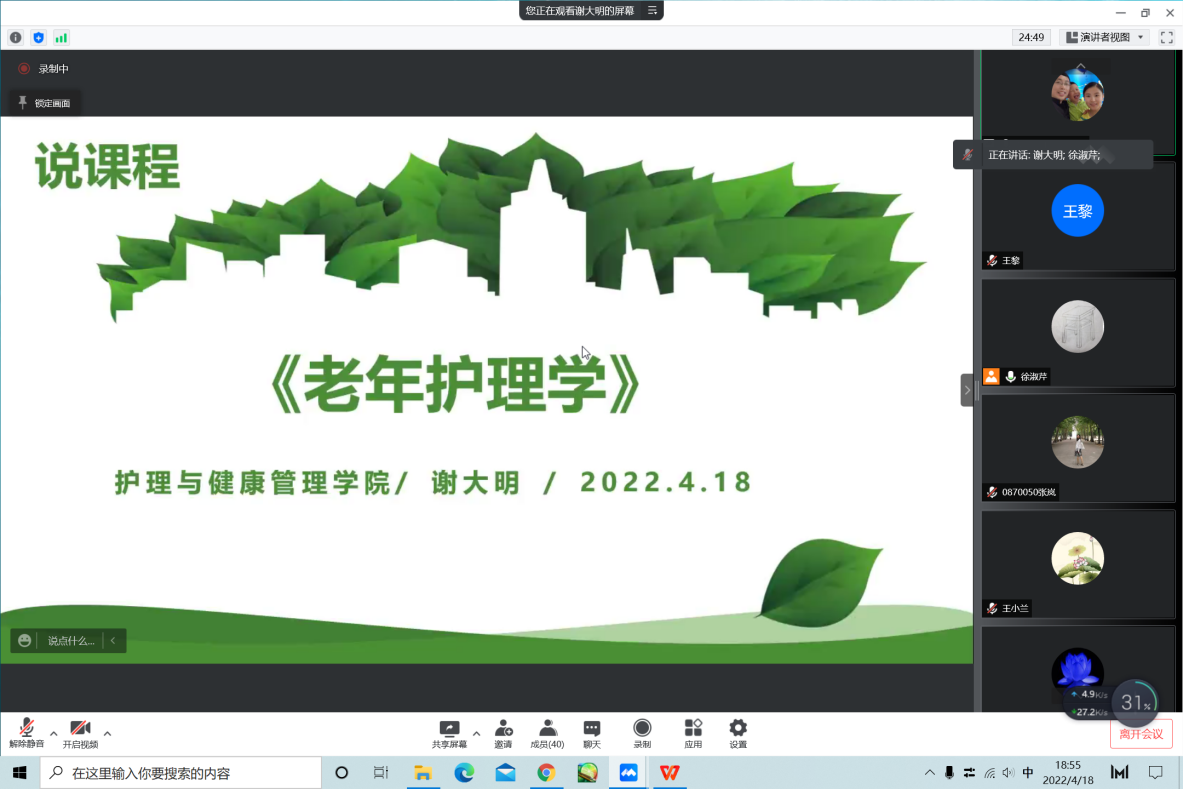
Task: Toggle 解除静音 microphone button
Action: [x=27, y=733]
